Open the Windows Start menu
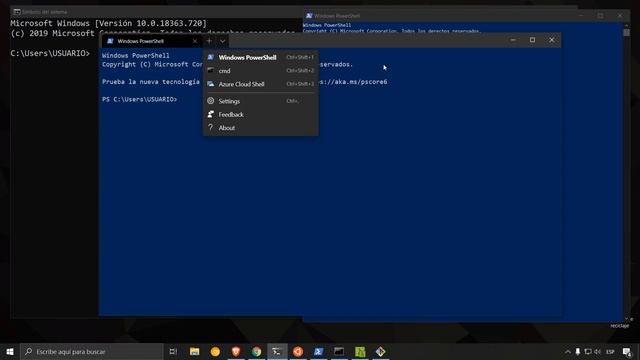The image size is (640, 360). 10,351
